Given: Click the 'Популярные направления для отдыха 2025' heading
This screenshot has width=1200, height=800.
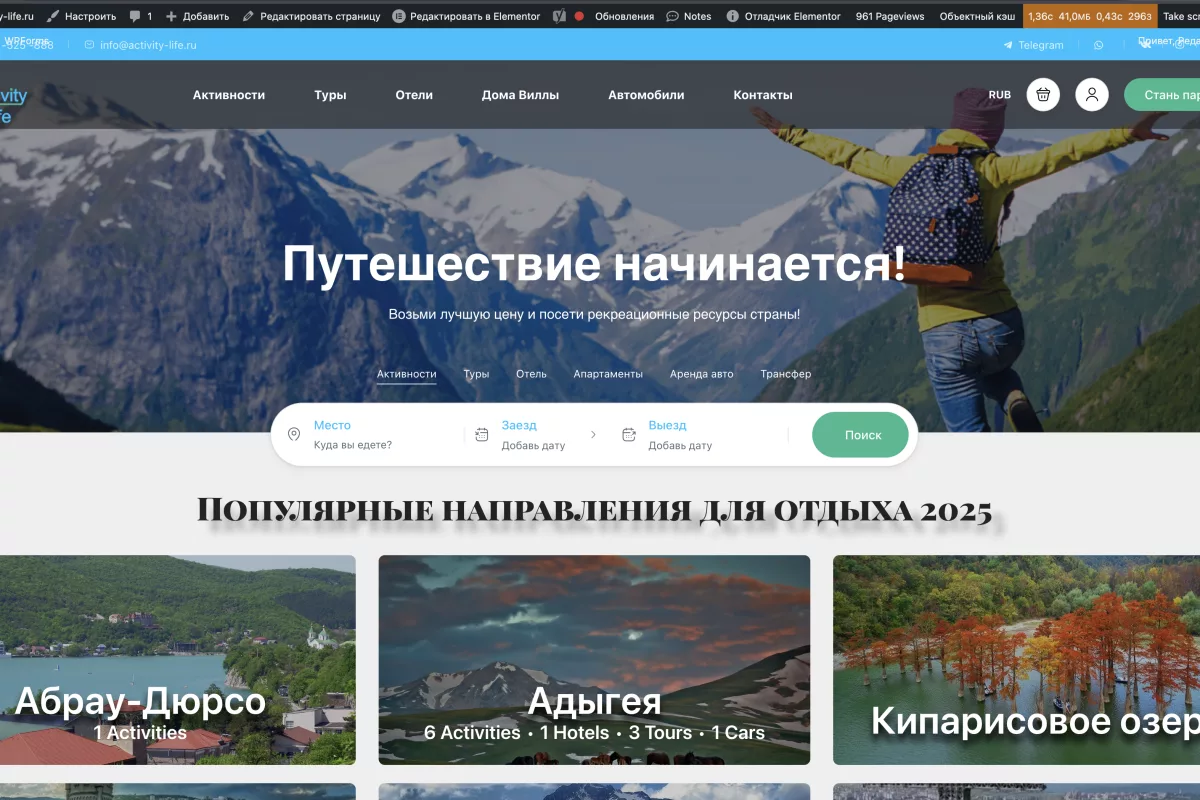Looking at the screenshot, I should pos(594,510).
